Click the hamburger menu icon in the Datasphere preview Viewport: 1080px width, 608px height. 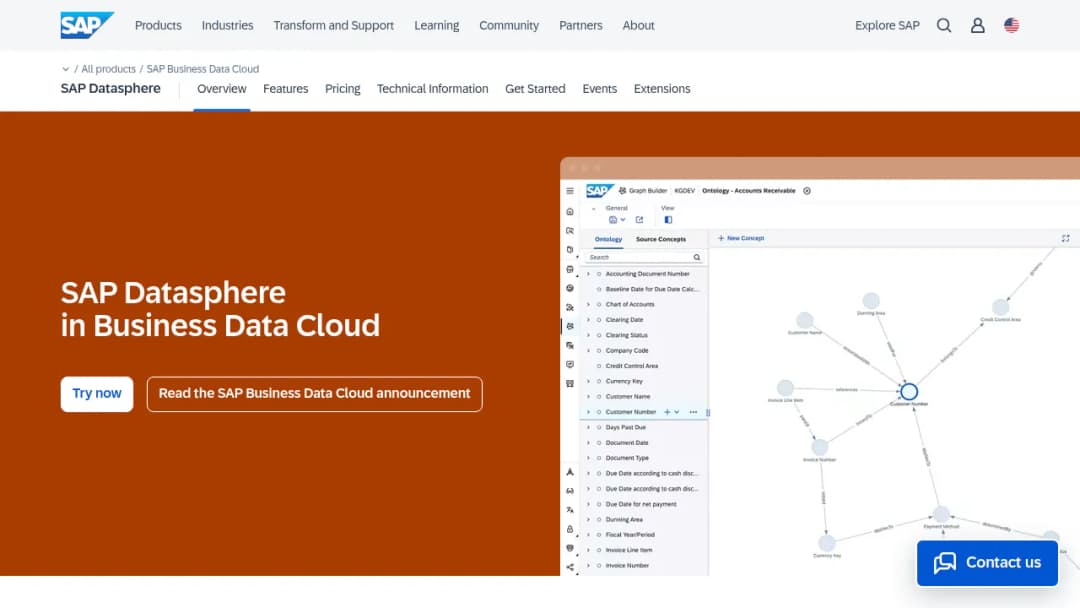570,191
